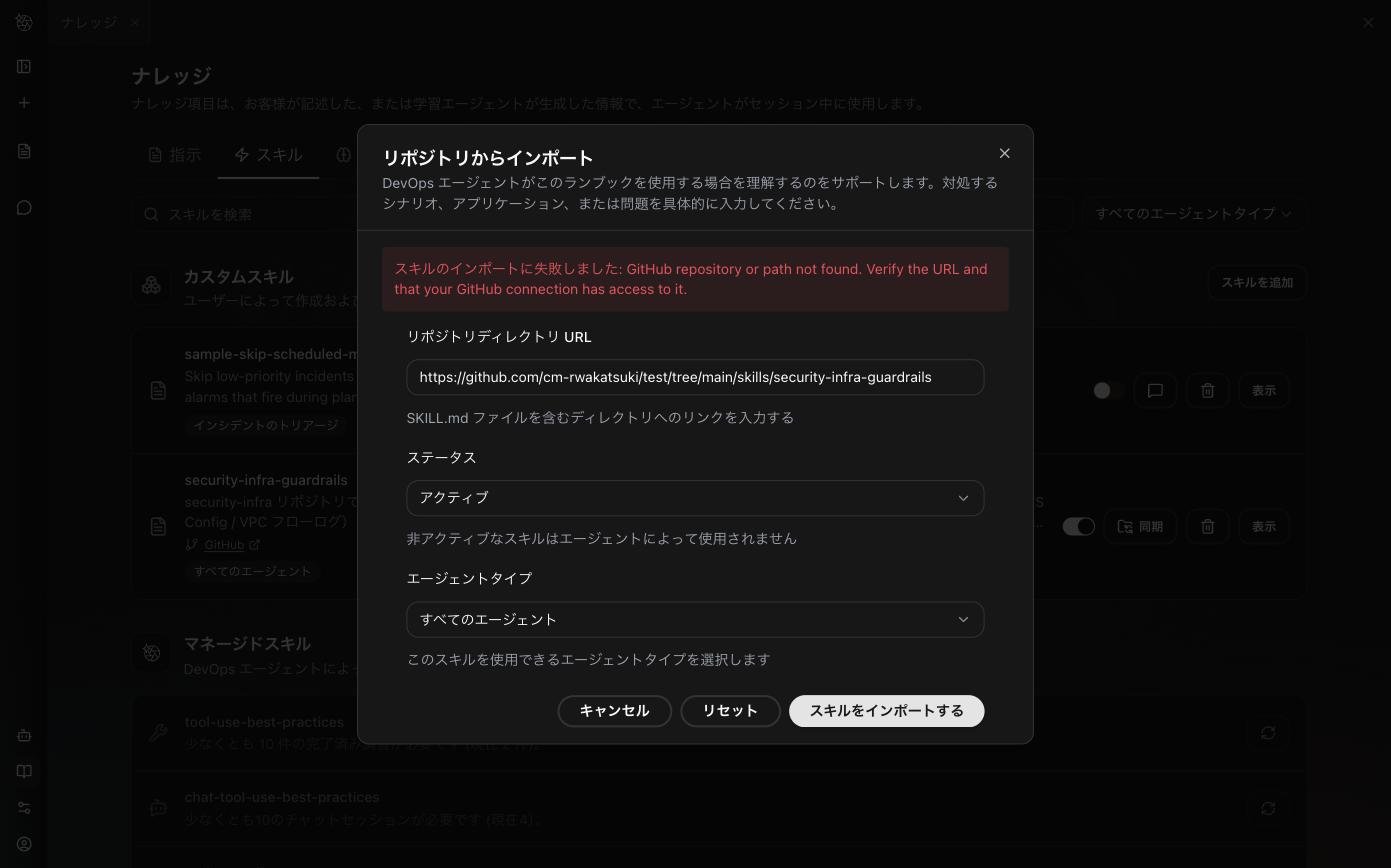The height and width of the screenshot is (868, 1391).
Task: Open the sliders settings icon in the sidebar
Action: pyautogui.click(x=24, y=808)
